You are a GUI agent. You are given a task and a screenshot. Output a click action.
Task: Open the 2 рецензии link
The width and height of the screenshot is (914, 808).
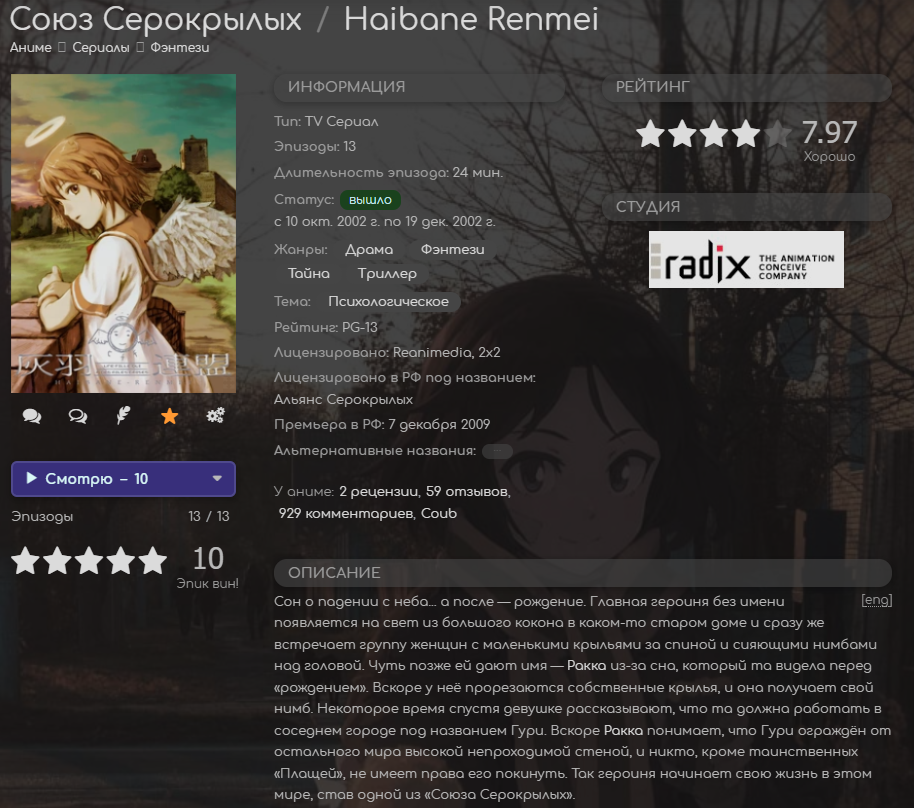[379, 491]
